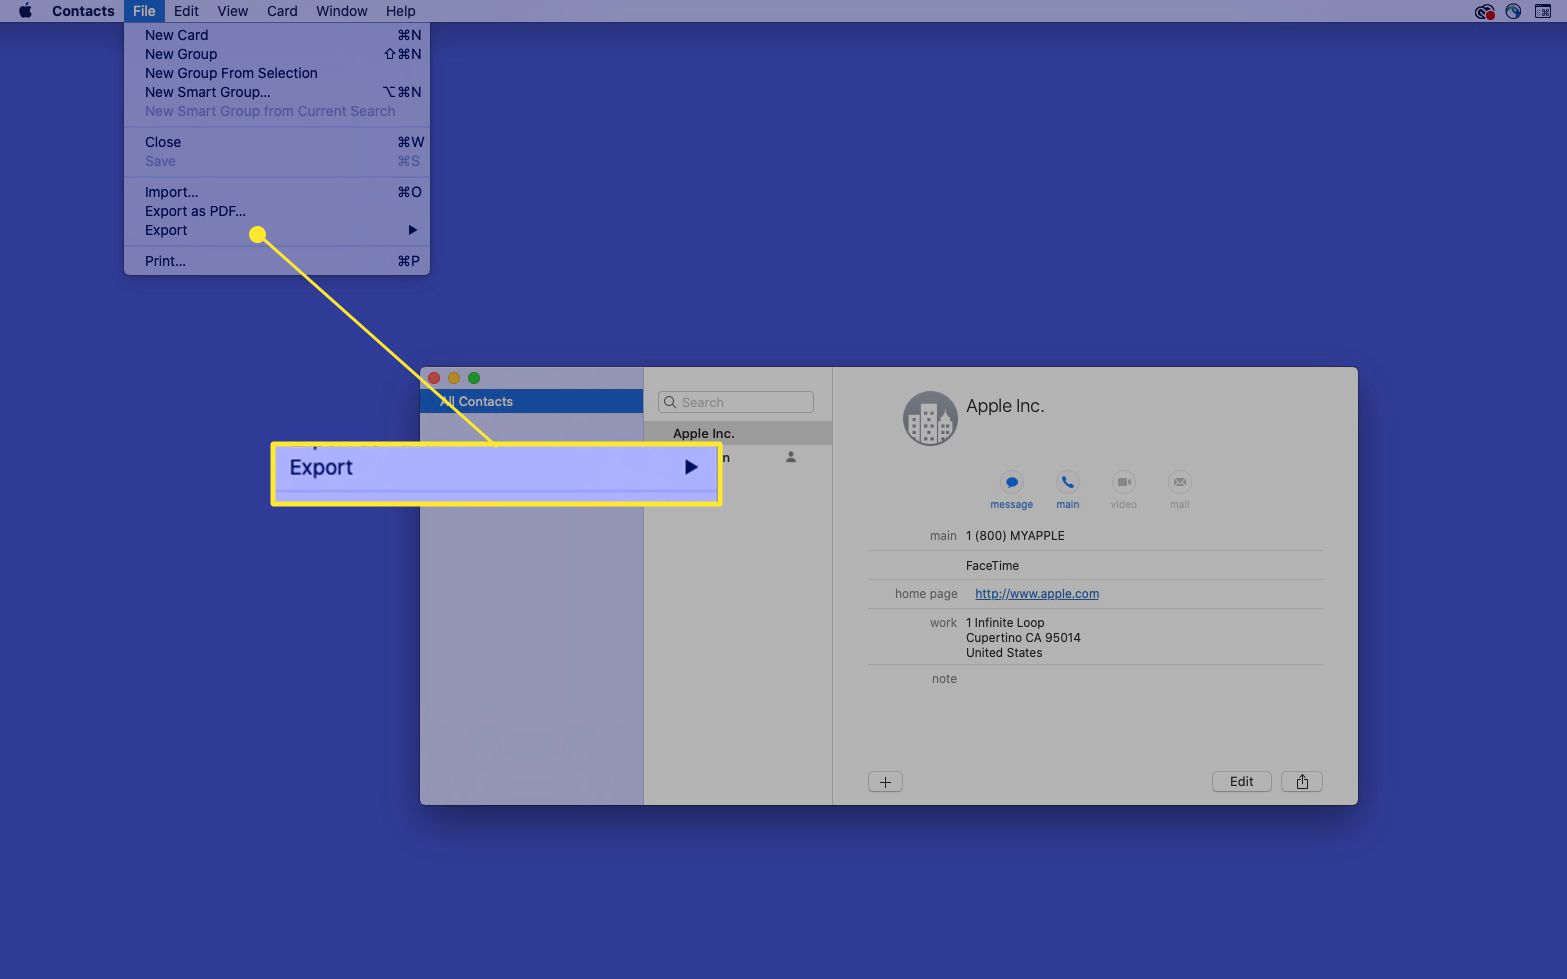
Task: Open the Window menu
Action: point(342,11)
